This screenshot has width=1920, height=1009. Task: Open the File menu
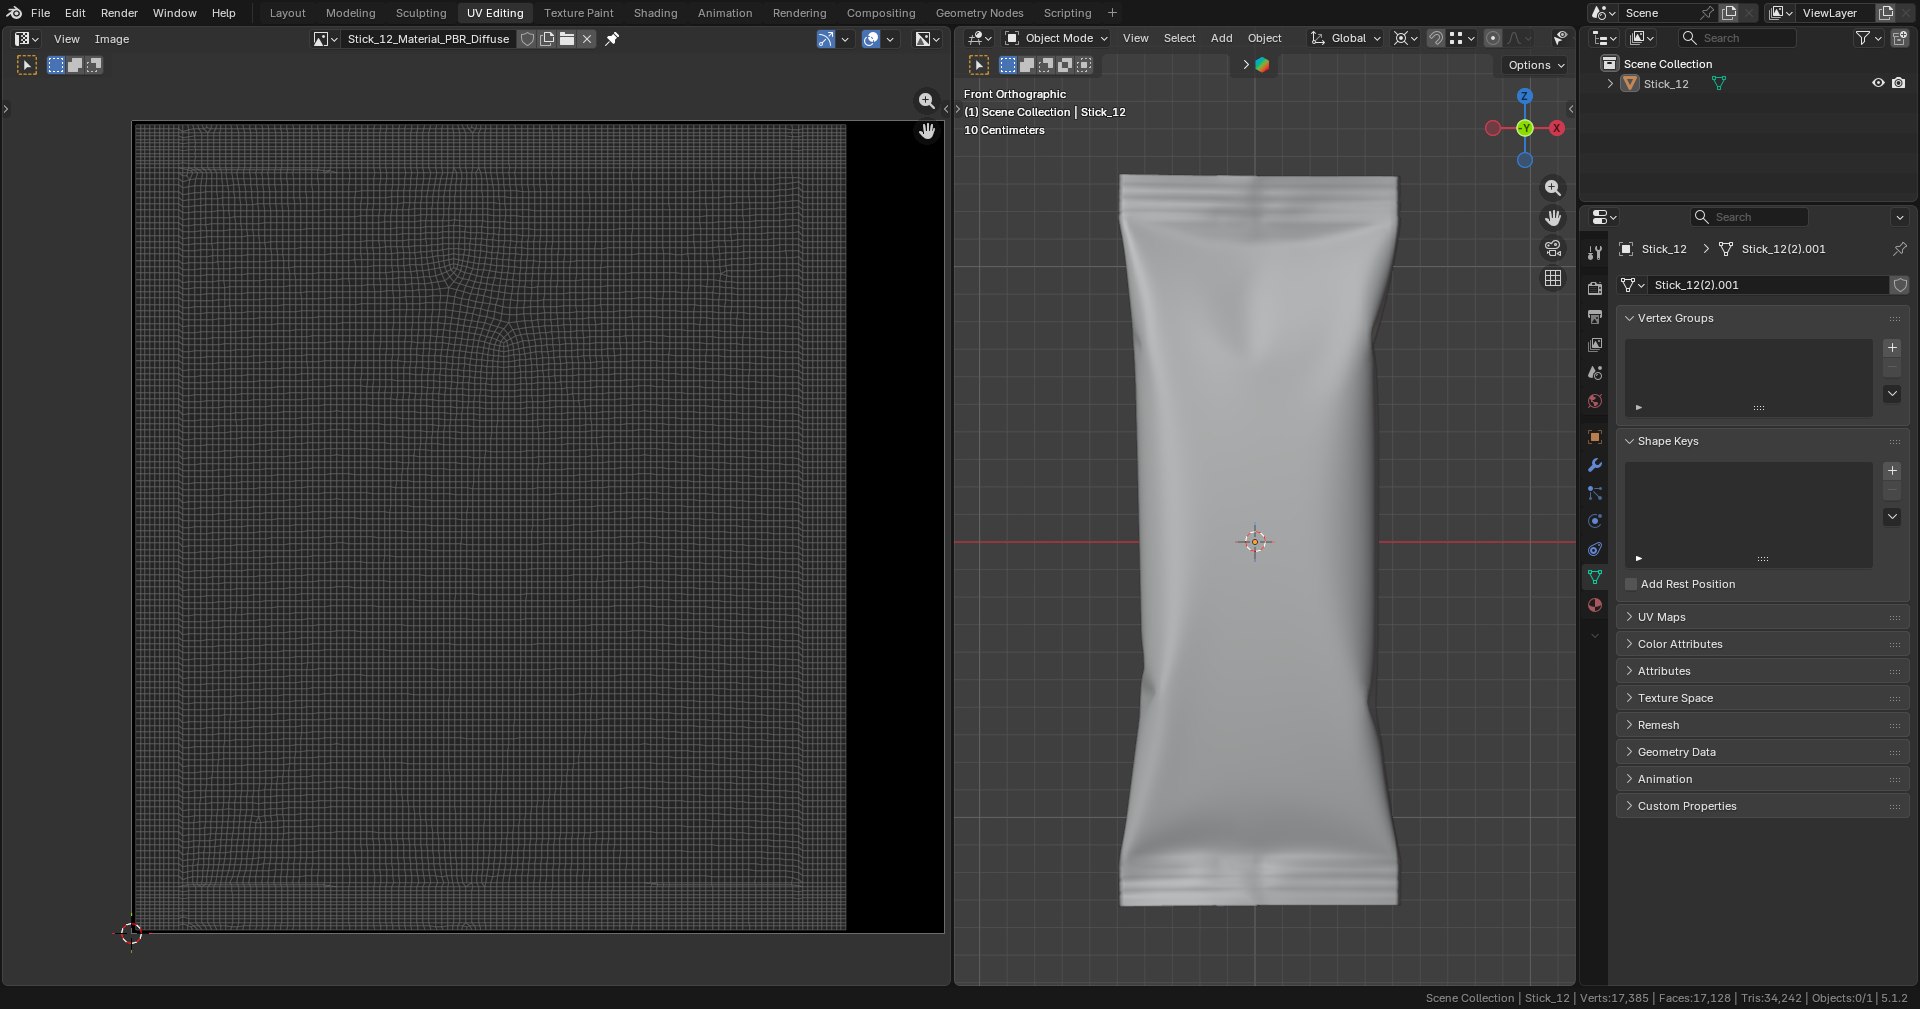pos(40,13)
